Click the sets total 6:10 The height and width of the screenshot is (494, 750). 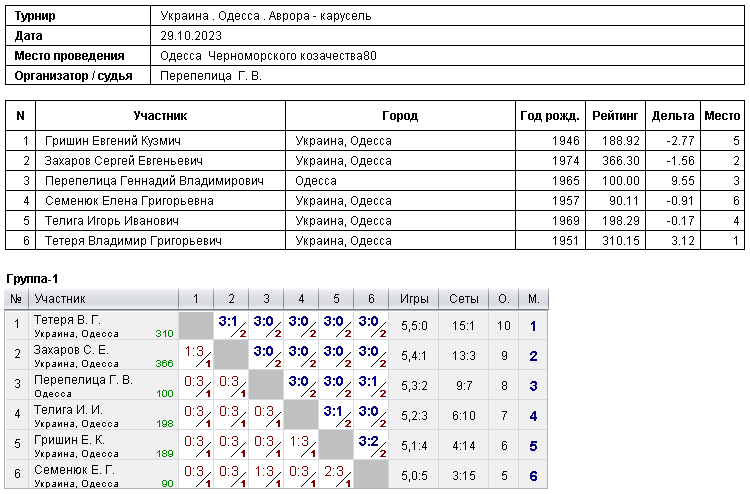463,417
